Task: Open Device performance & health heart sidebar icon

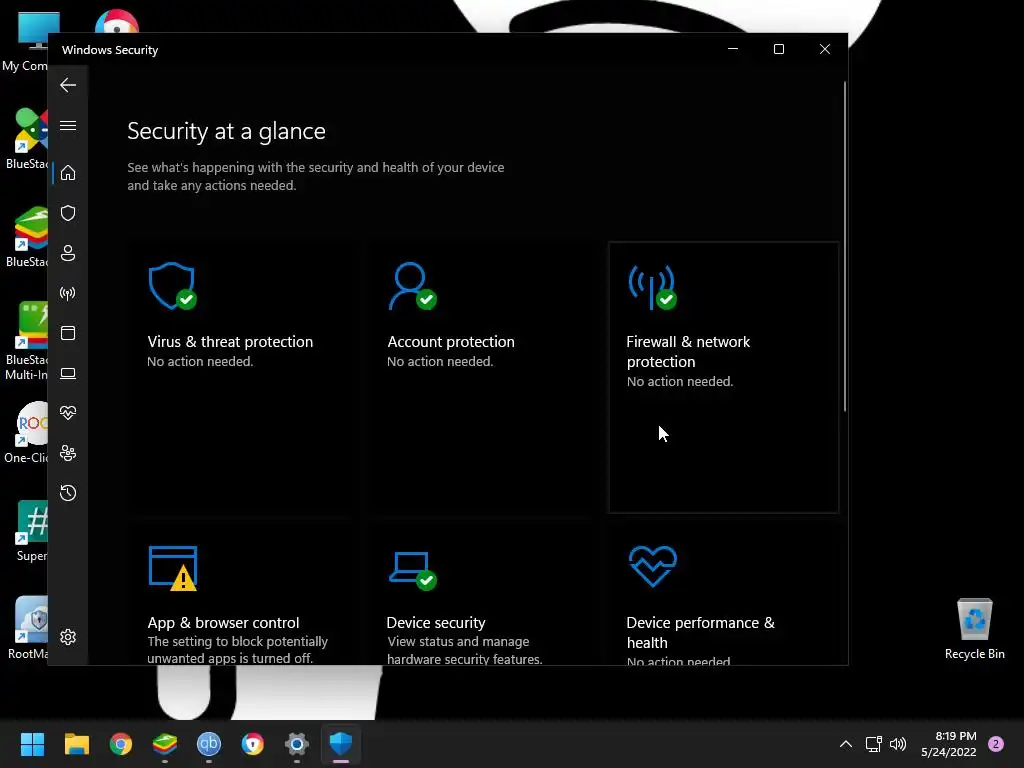Action: (x=68, y=413)
